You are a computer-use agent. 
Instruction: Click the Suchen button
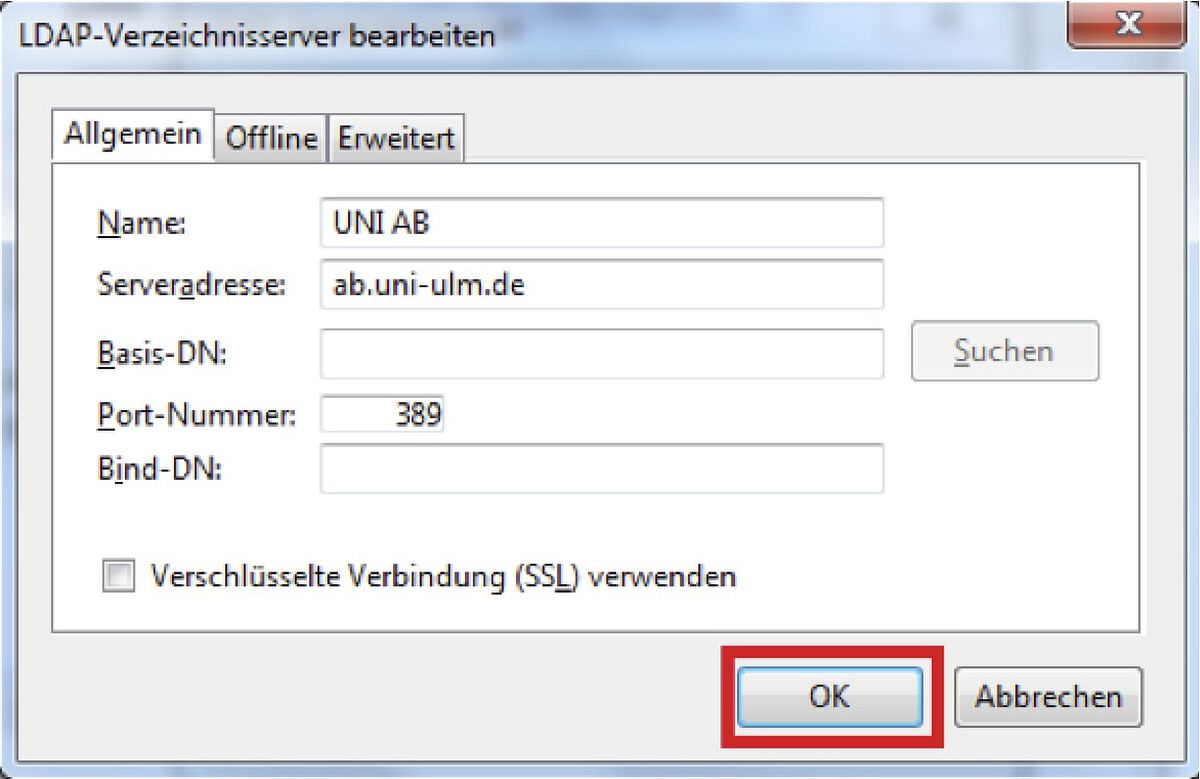(x=1005, y=351)
